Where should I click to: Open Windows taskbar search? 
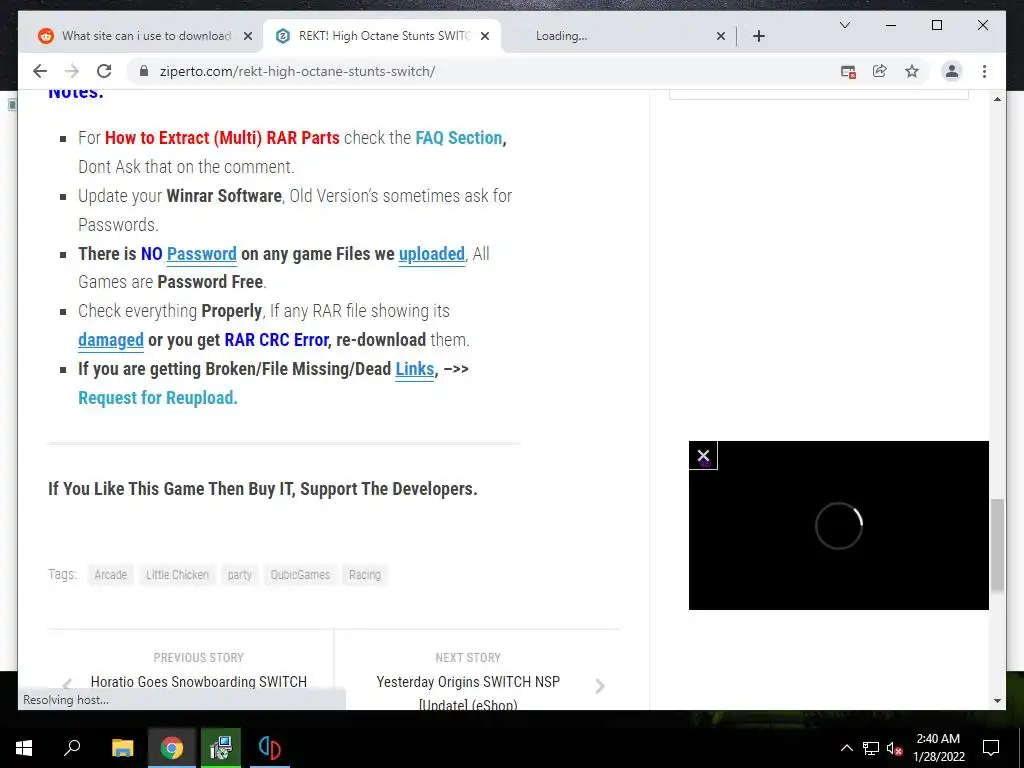pyautogui.click(x=72, y=748)
